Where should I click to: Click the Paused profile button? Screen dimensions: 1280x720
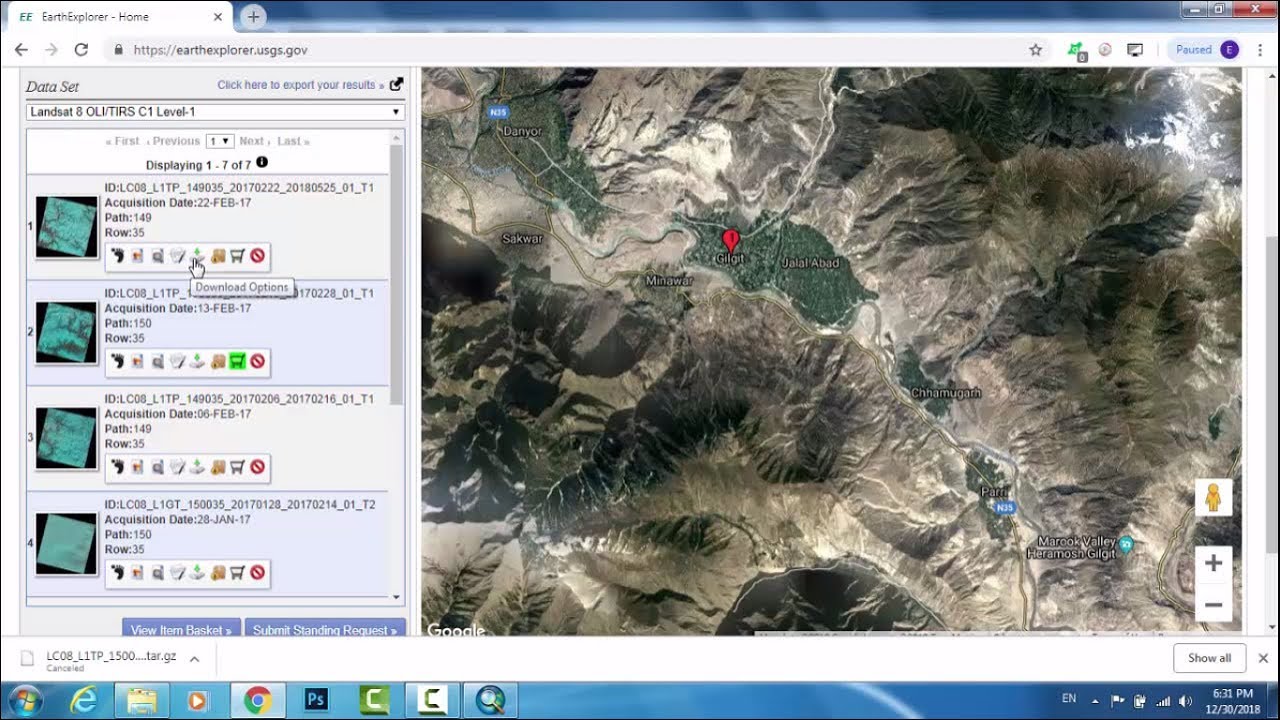1205,50
